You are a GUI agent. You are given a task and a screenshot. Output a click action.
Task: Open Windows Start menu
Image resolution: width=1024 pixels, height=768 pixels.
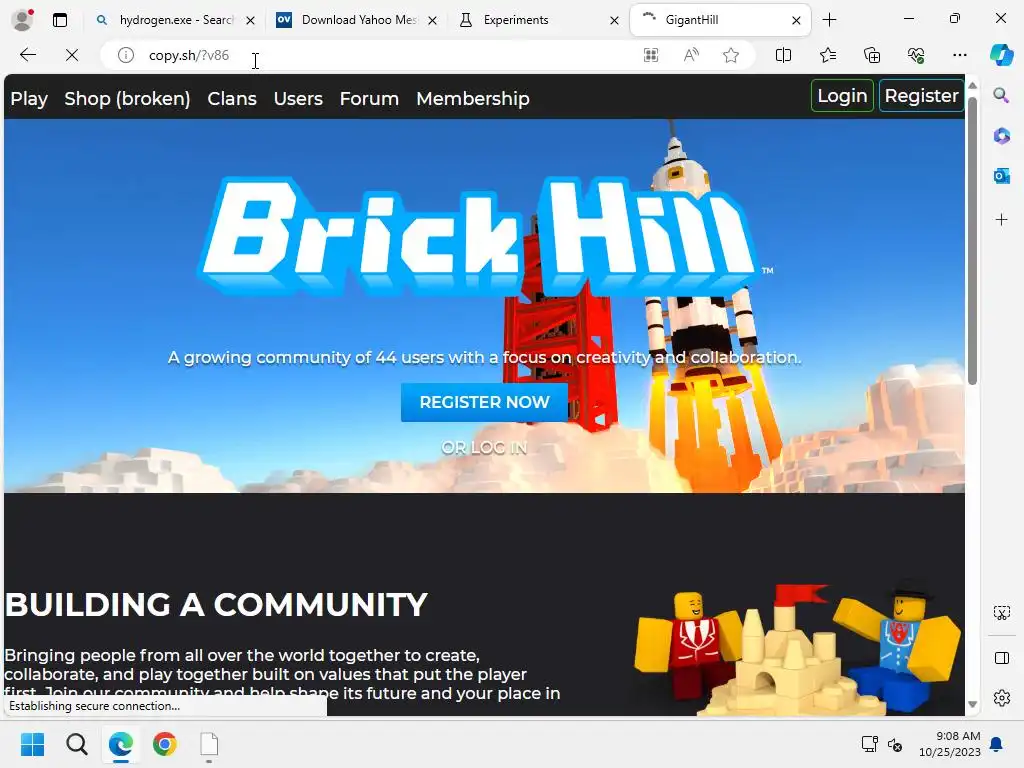[32, 744]
